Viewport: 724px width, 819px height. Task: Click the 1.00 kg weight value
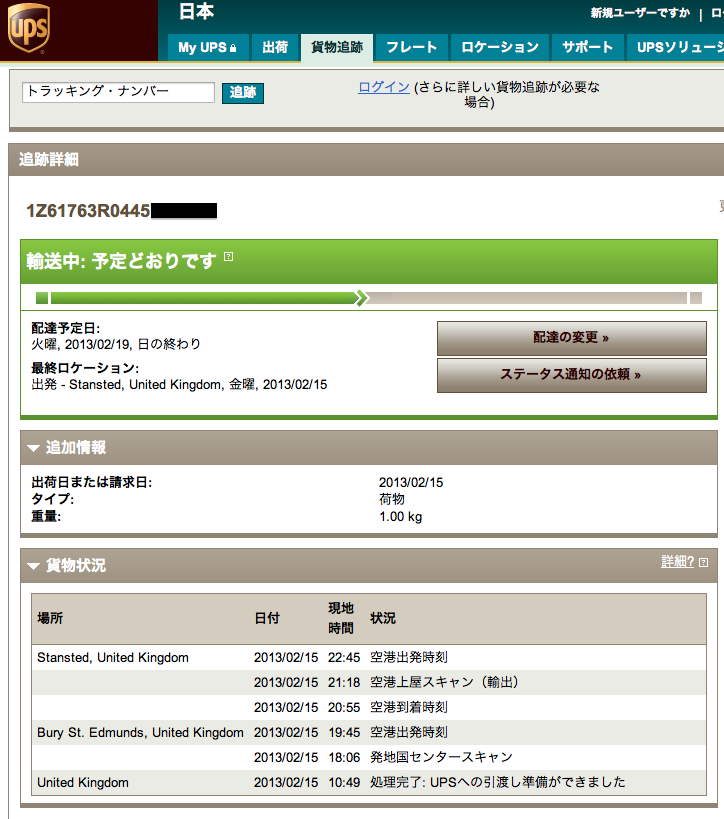click(400, 517)
